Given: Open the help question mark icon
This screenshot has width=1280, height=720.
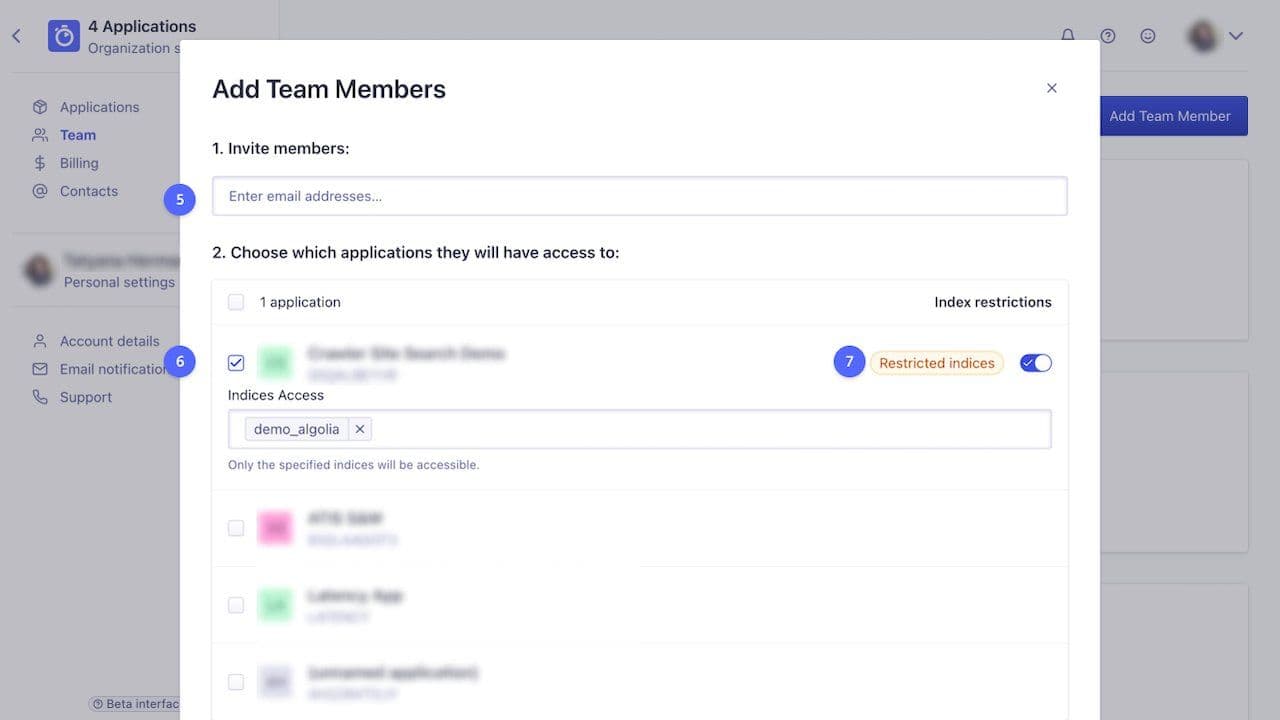Looking at the screenshot, I should (1108, 36).
